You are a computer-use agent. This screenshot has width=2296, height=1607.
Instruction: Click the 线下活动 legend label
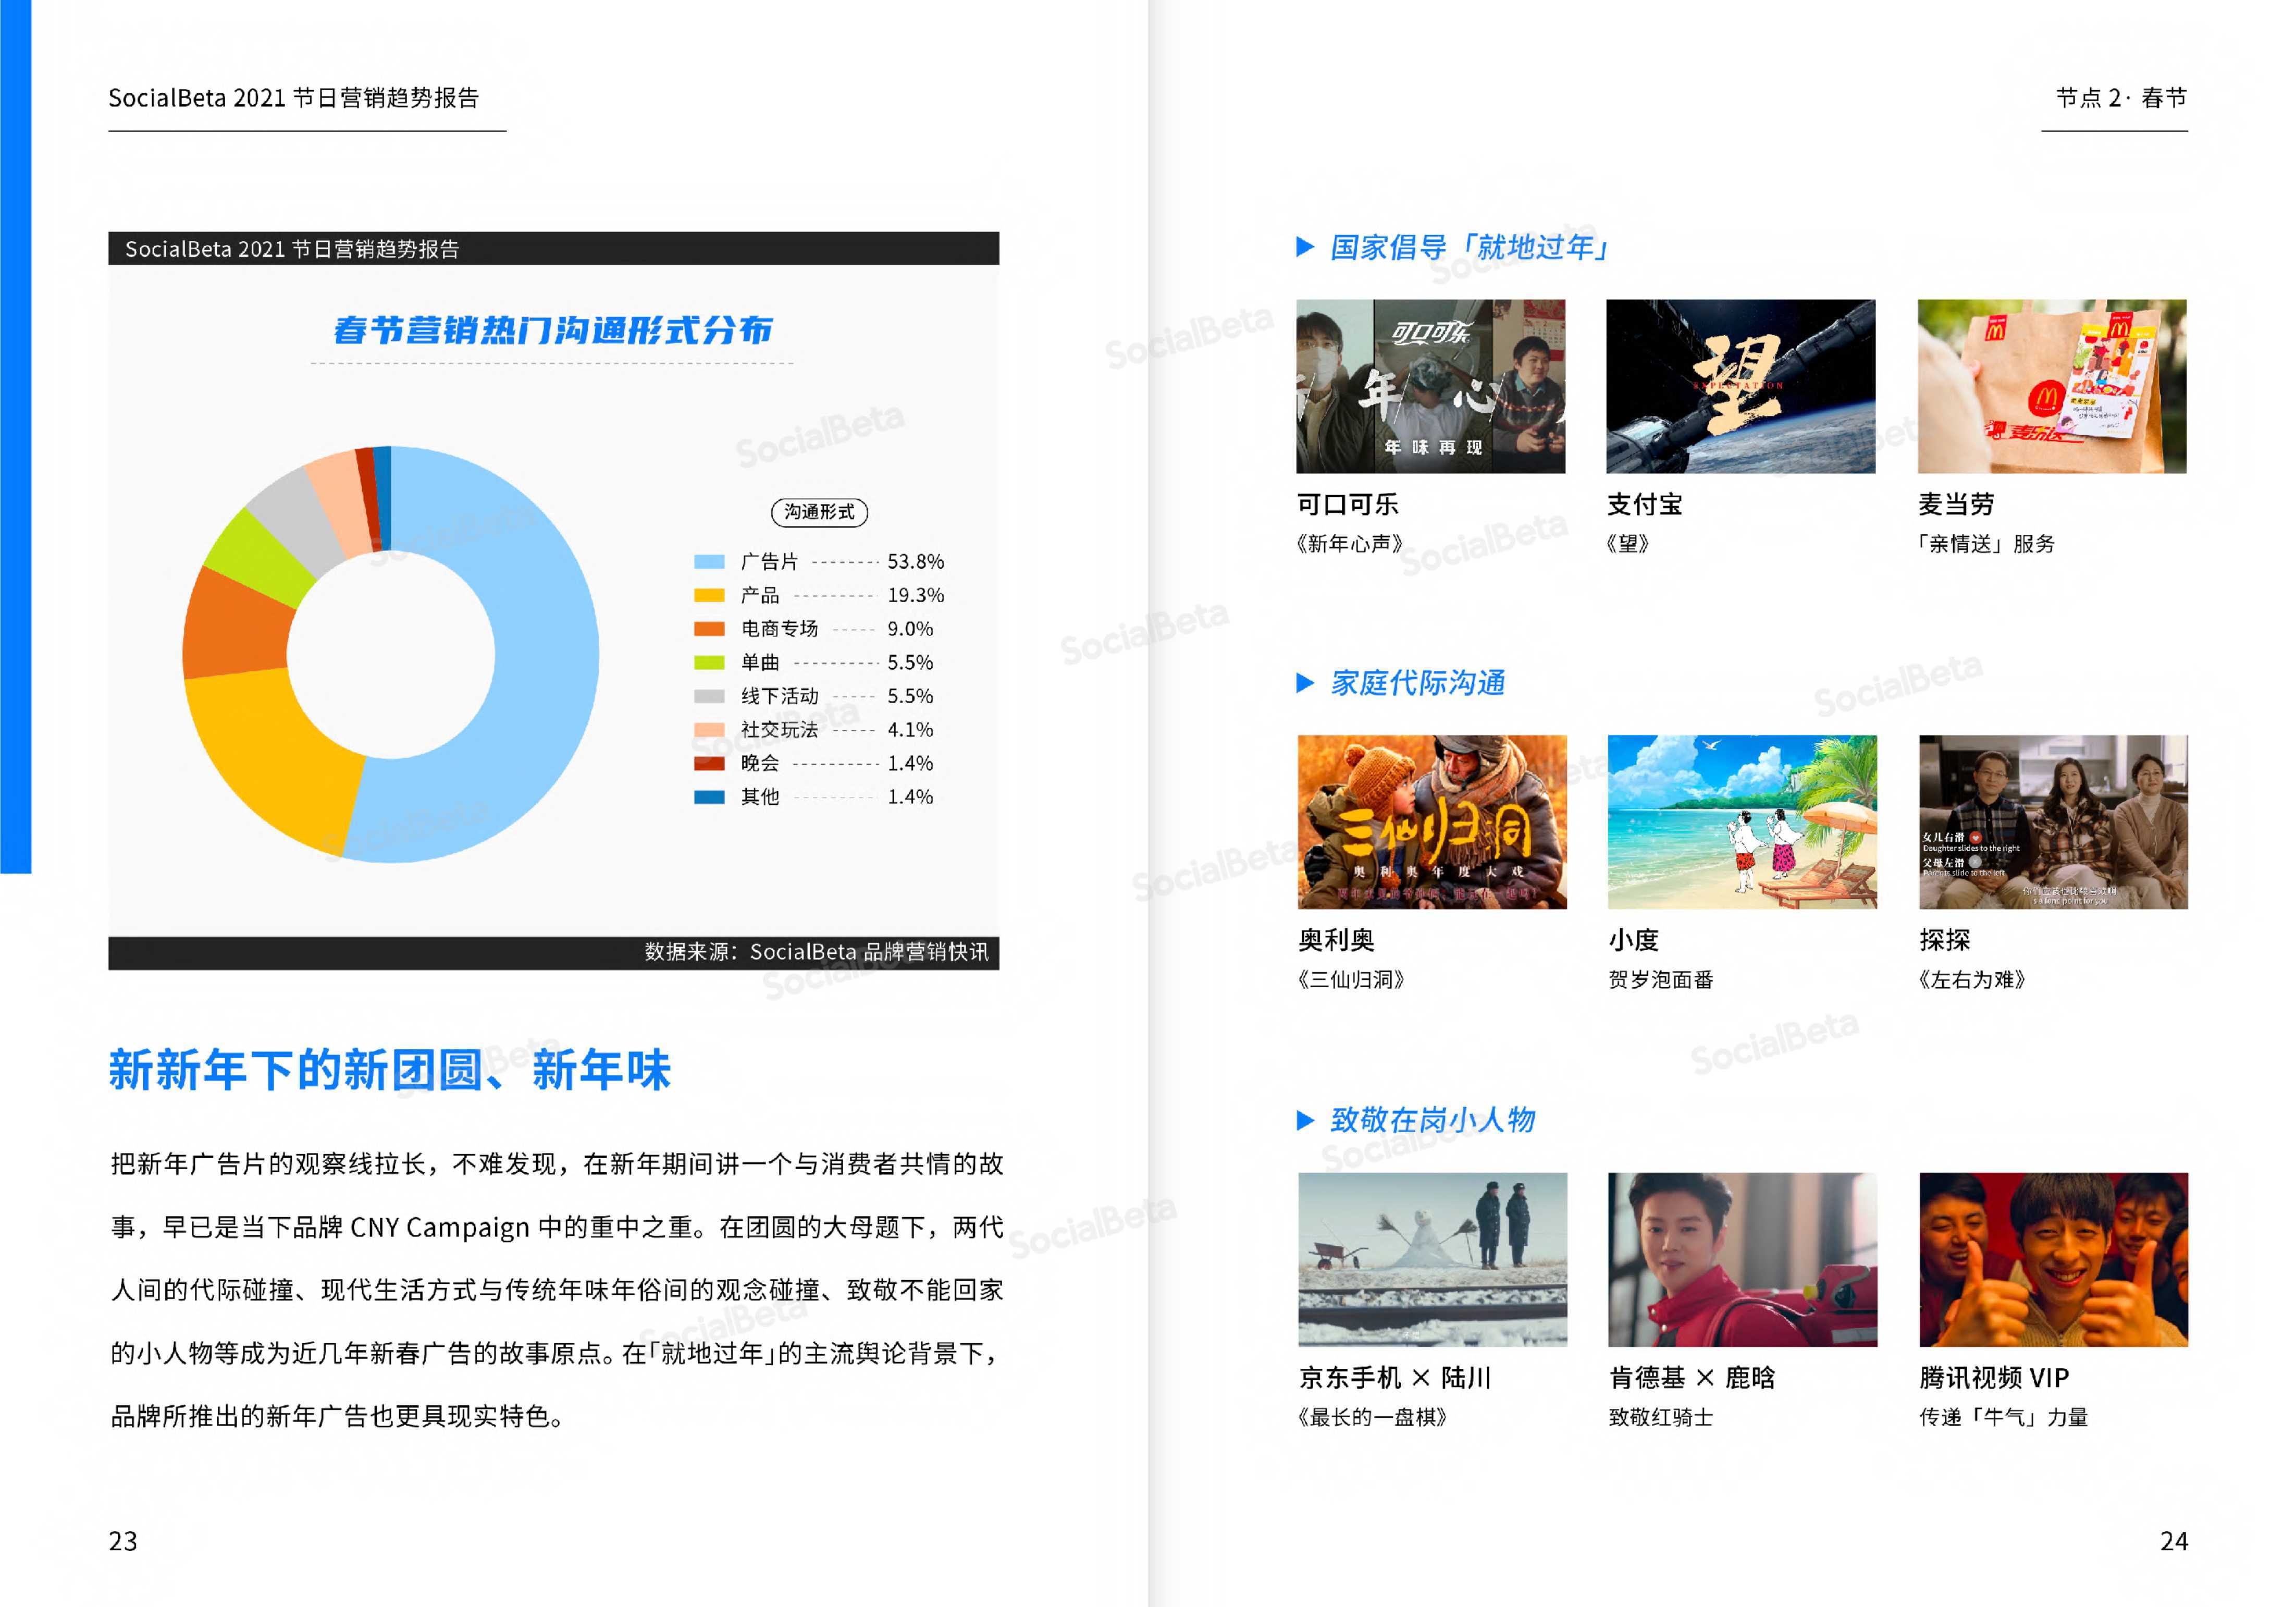(x=780, y=697)
